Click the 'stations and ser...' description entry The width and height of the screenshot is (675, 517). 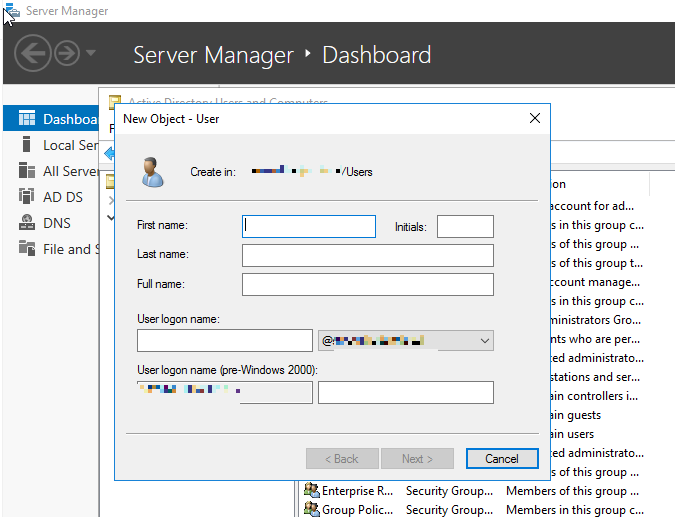596,377
